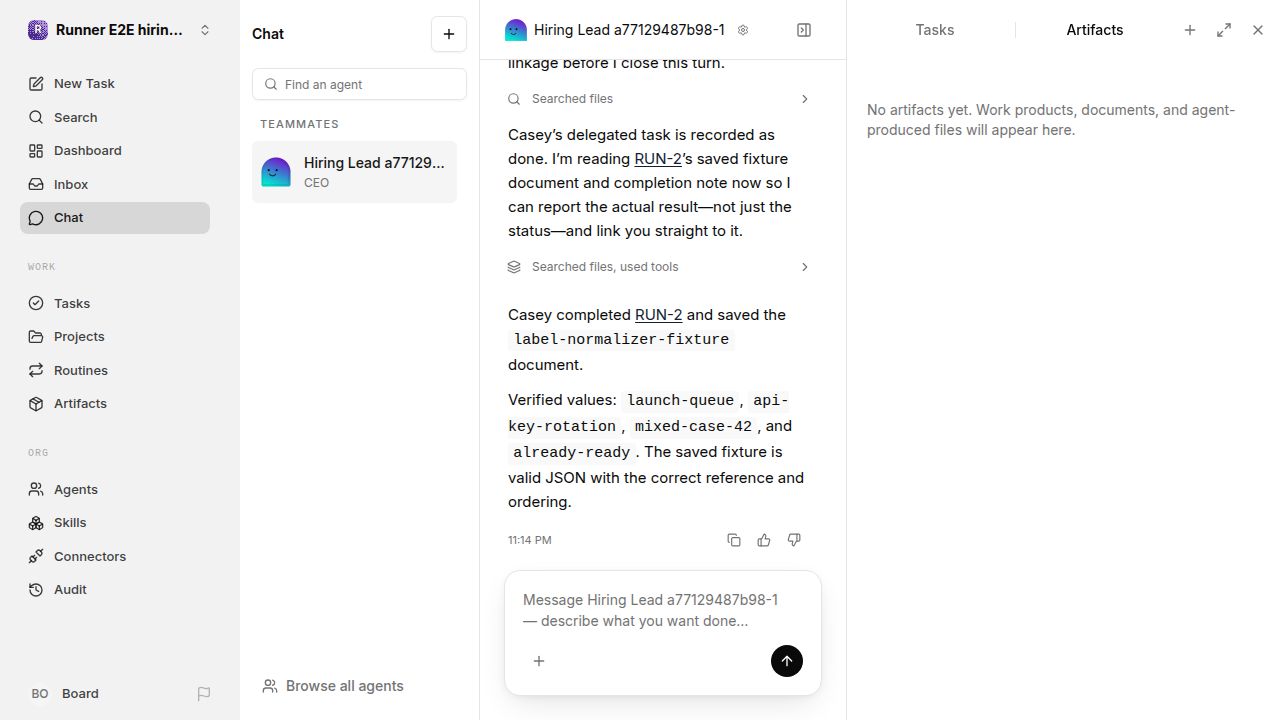Add item with right panel plus icon
The width and height of the screenshot is (1280, 720).
[x=1190, y=30]
